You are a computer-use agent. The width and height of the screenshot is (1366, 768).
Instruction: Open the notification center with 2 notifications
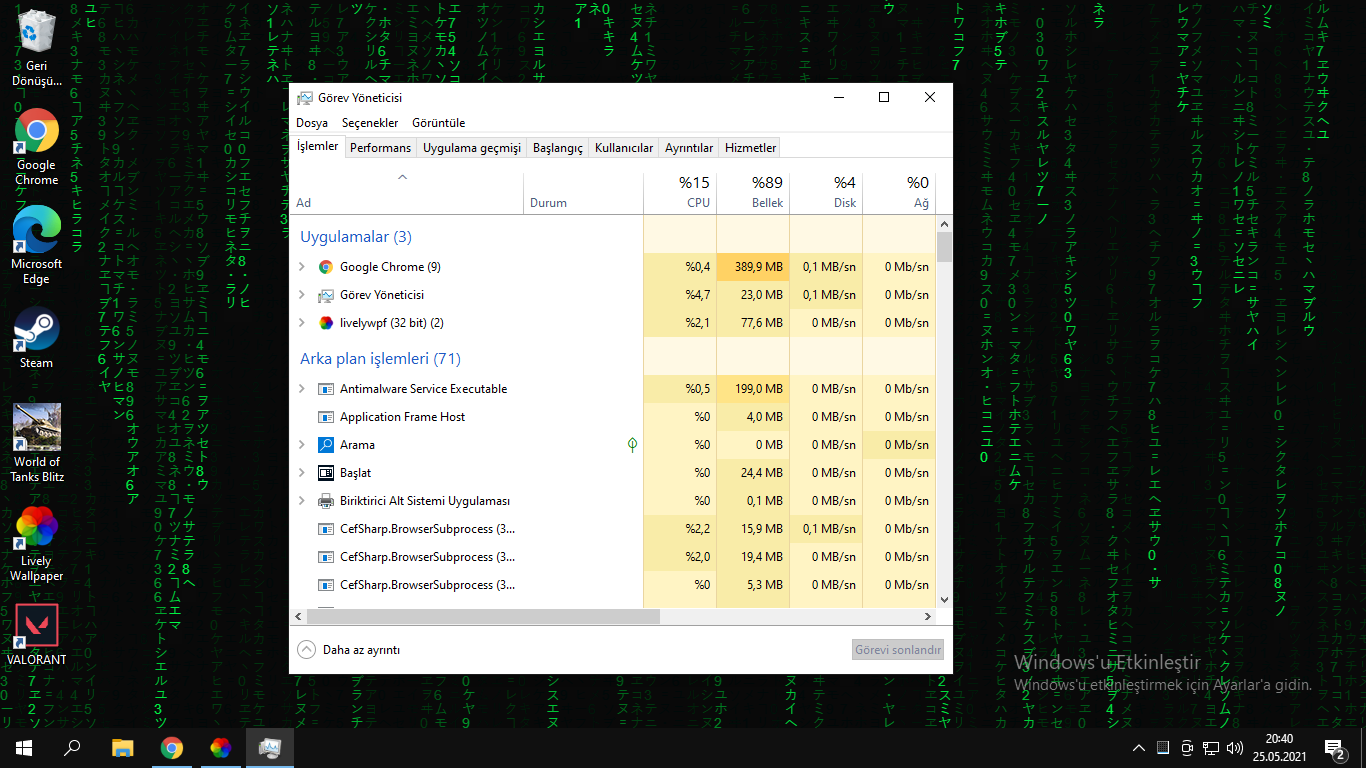[1335, 748]
